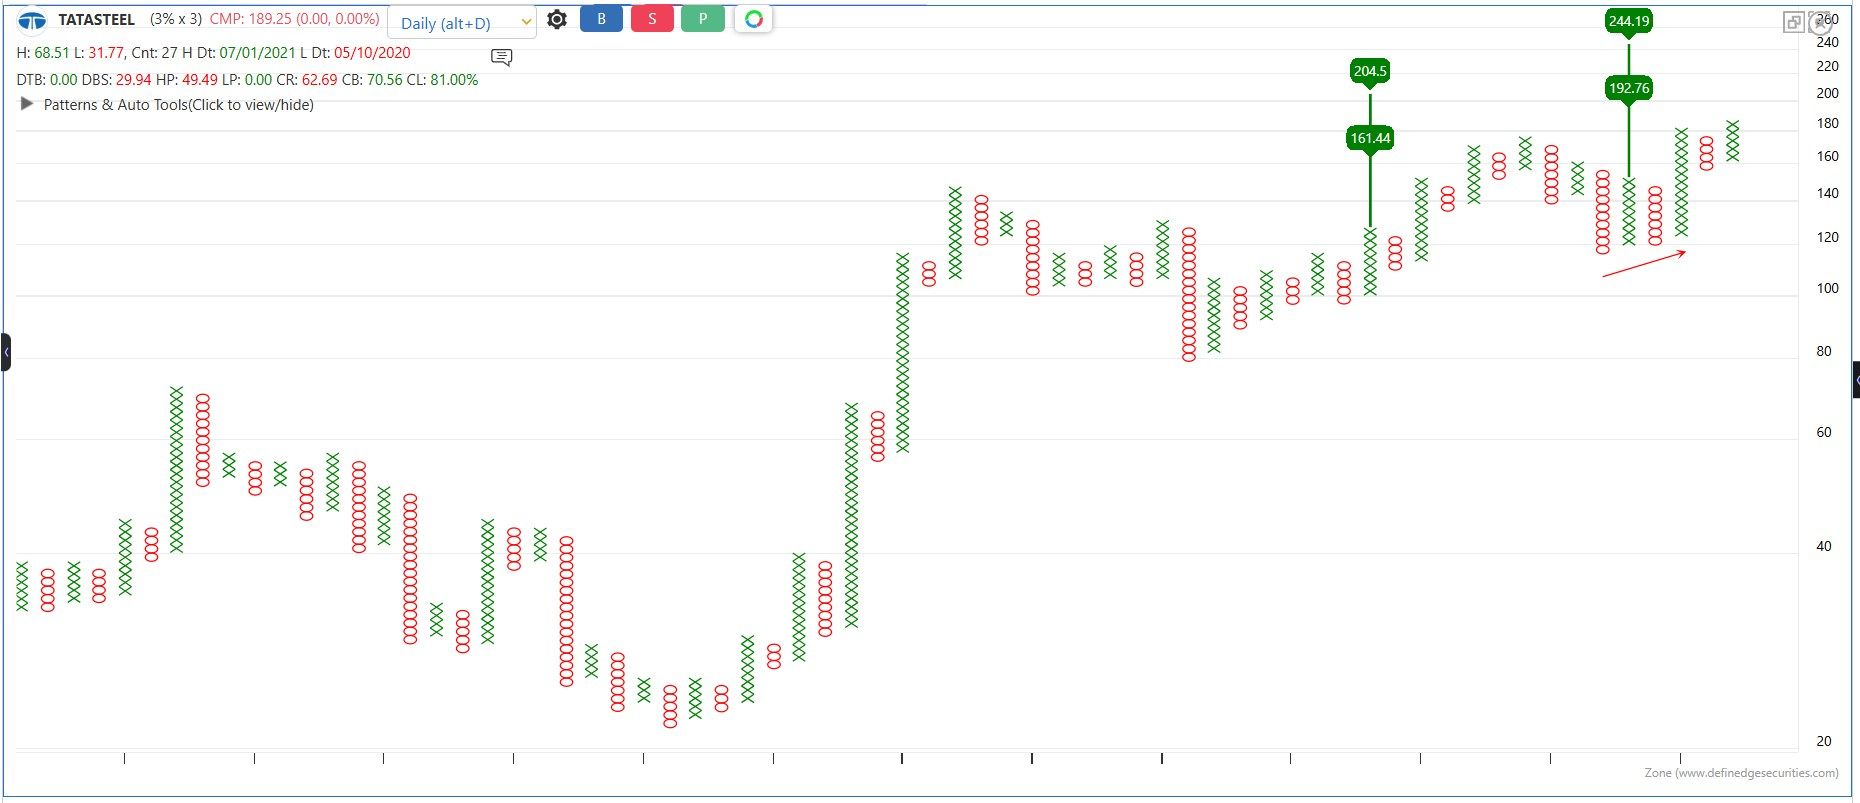Expand the right side panel handle

click(1855, 380)
